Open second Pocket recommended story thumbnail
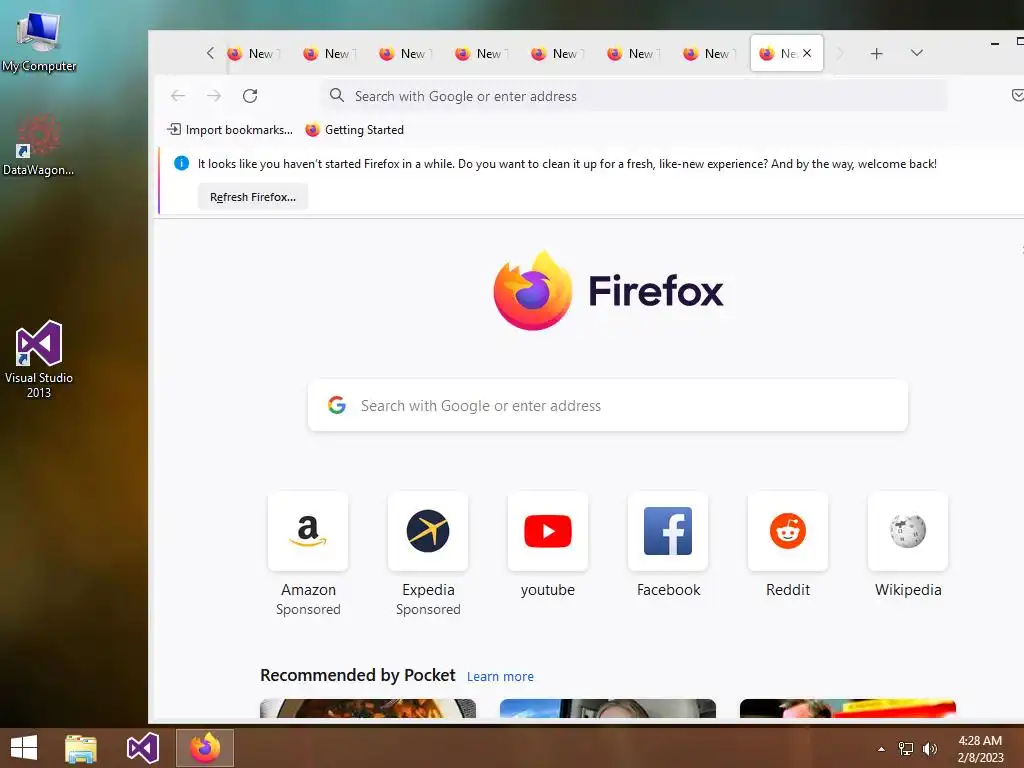 [x=608, y=709]
